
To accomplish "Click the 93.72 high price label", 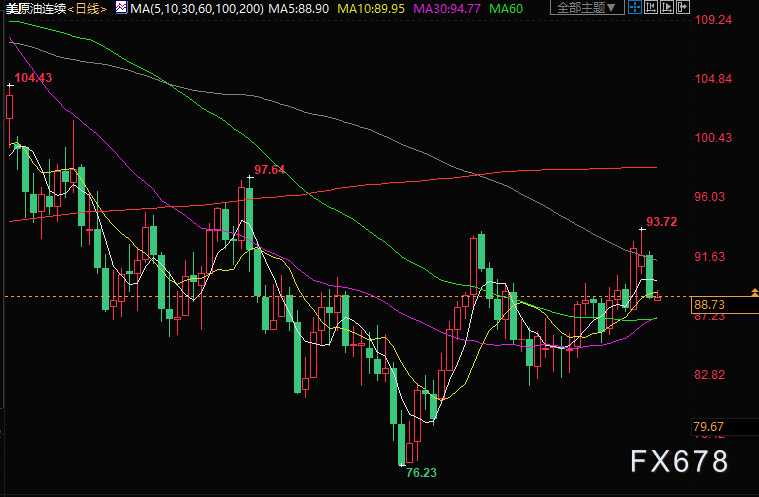I will pos(661,221).
